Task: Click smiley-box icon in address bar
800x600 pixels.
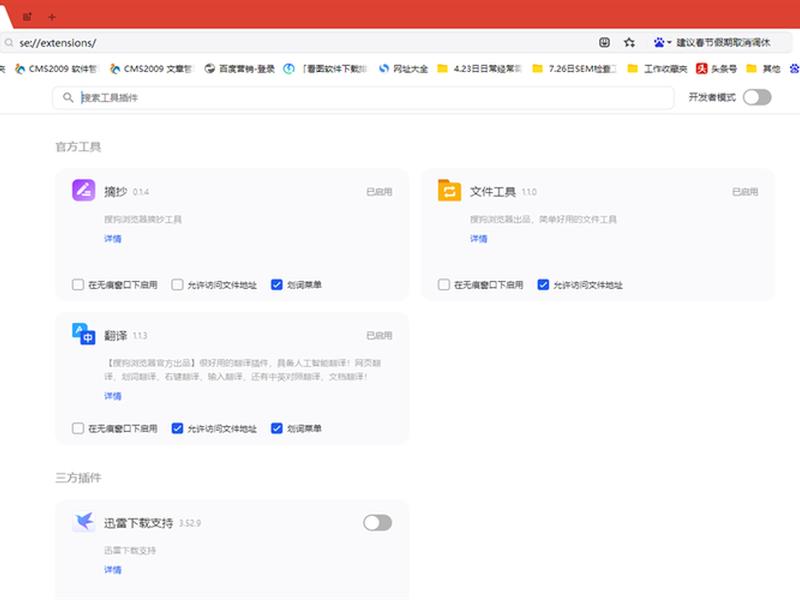Action: point(604,42)
